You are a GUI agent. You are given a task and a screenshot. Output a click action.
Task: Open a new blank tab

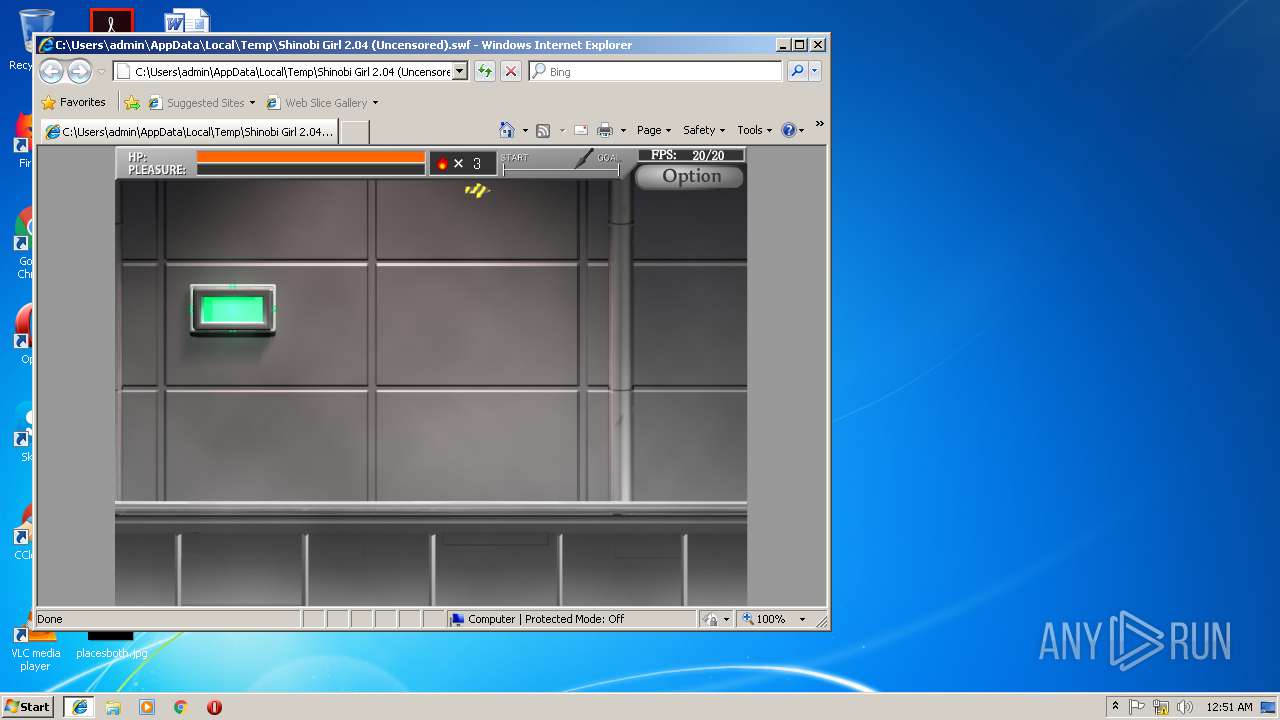(x=355, y=131)
